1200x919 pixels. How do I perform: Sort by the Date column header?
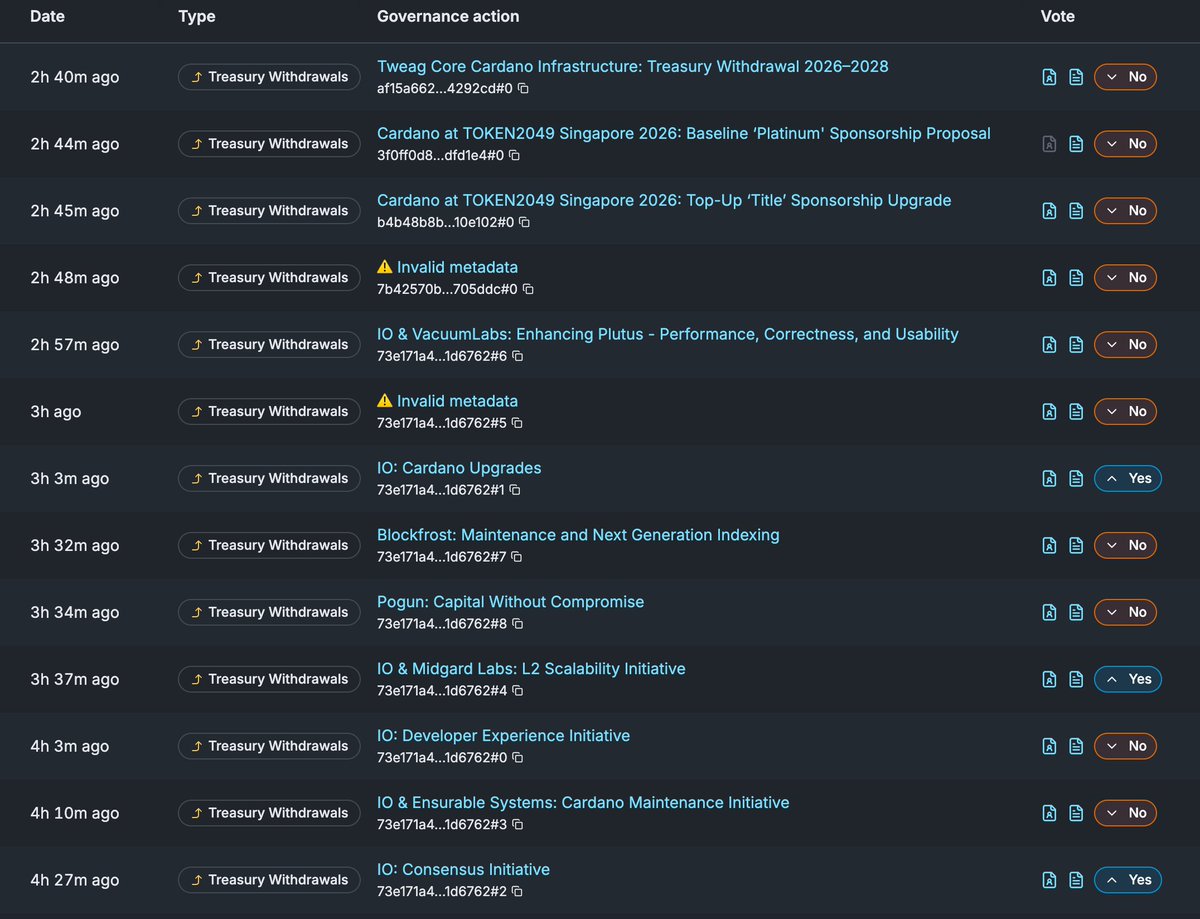click(x=47, y=16)
